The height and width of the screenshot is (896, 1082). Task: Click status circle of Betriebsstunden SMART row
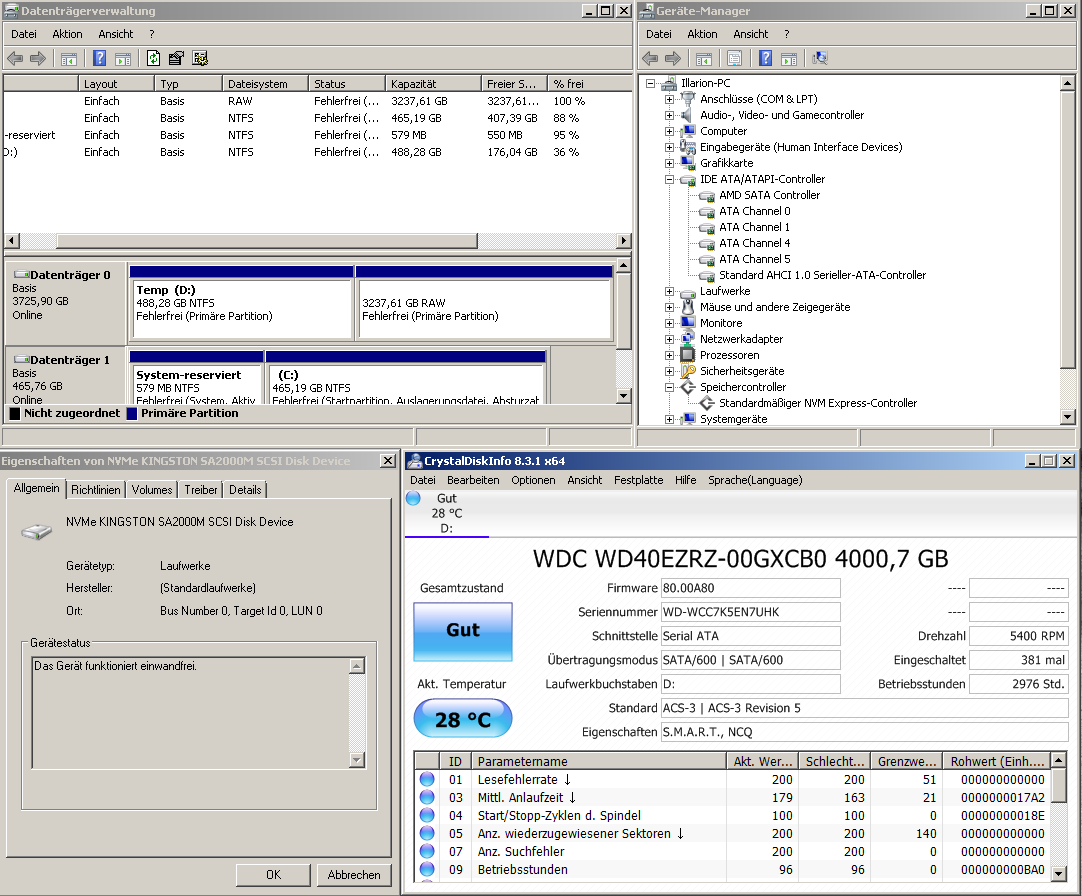[x=427, y=869]
